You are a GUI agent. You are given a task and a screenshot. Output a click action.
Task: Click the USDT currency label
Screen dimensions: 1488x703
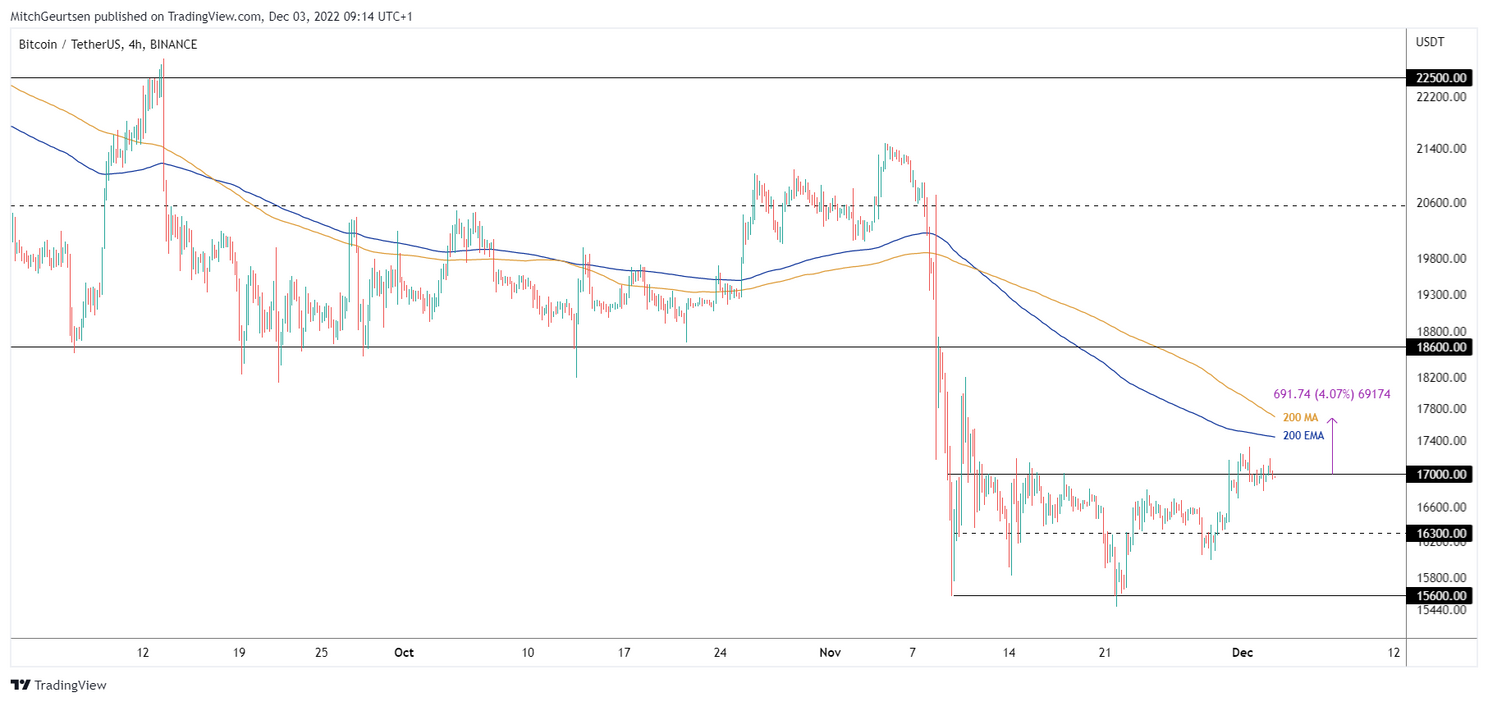(x=1428, y=41)
